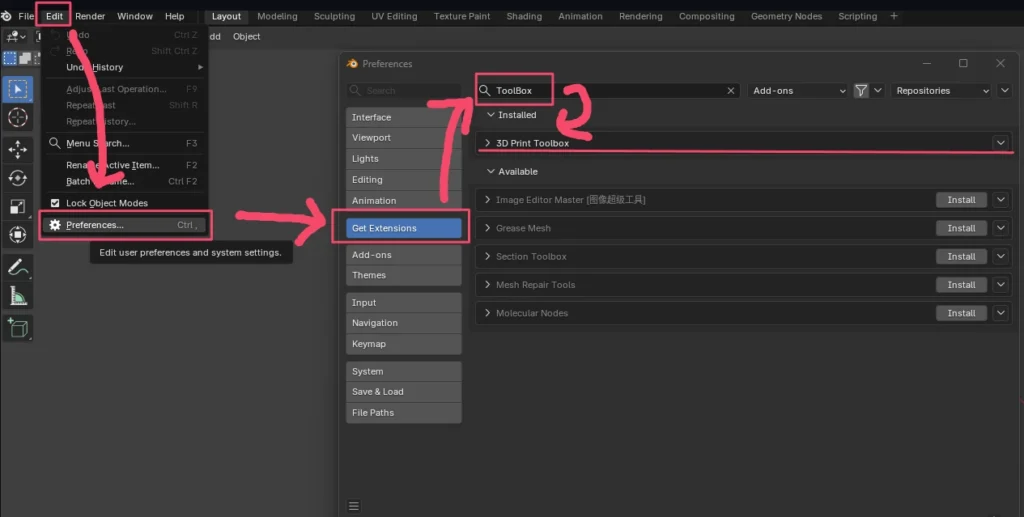The width and height of the screenshot is (1024, 517).
Task: Open the Help menu
Action: pos(174,16)
